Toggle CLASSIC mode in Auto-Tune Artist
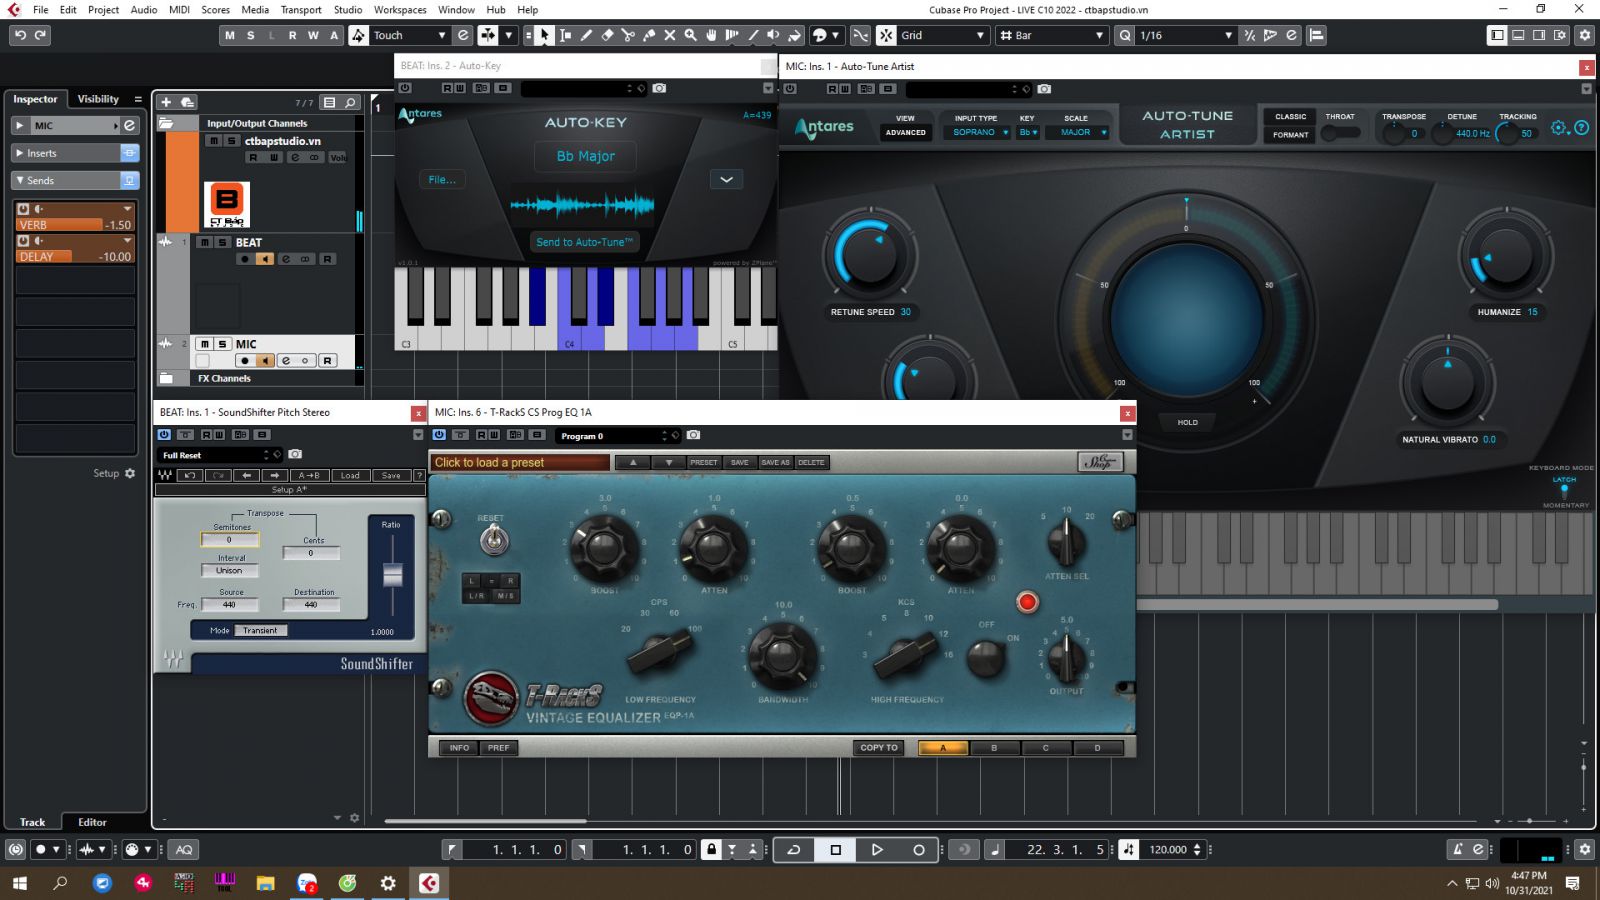This screenshot has width=1600, height=900. (1291, 117)
